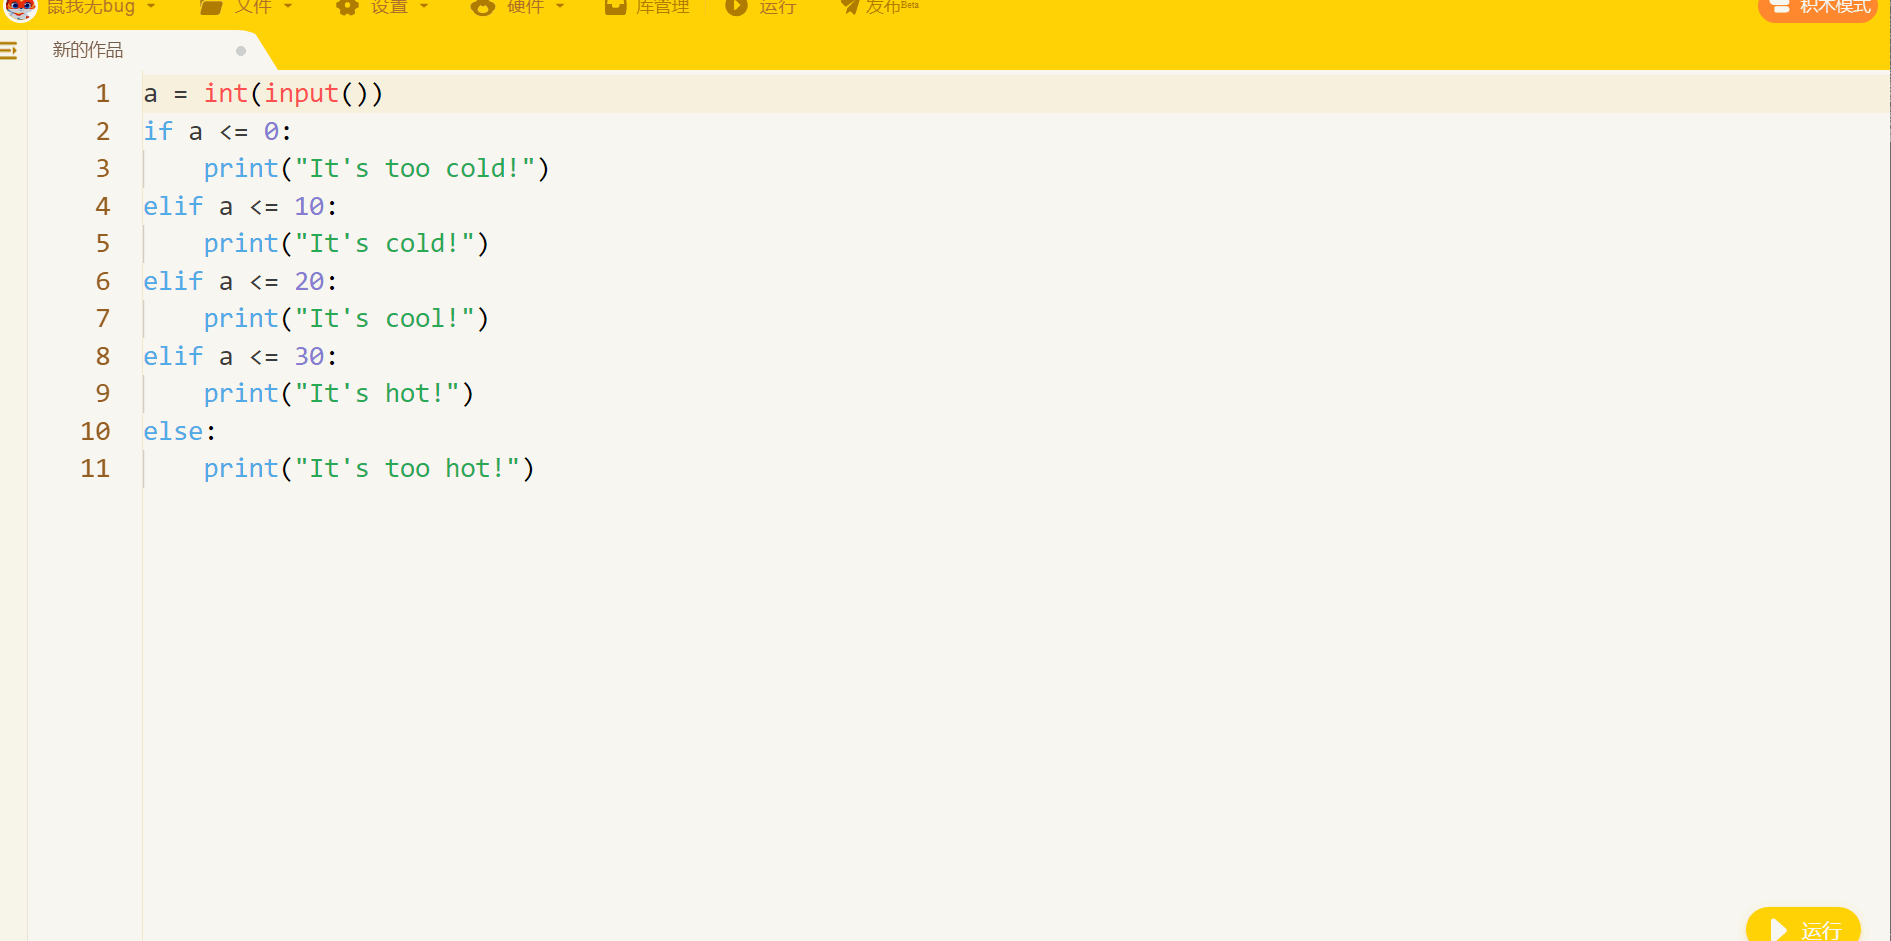Click the 设置 gear icon

point(347,7)
